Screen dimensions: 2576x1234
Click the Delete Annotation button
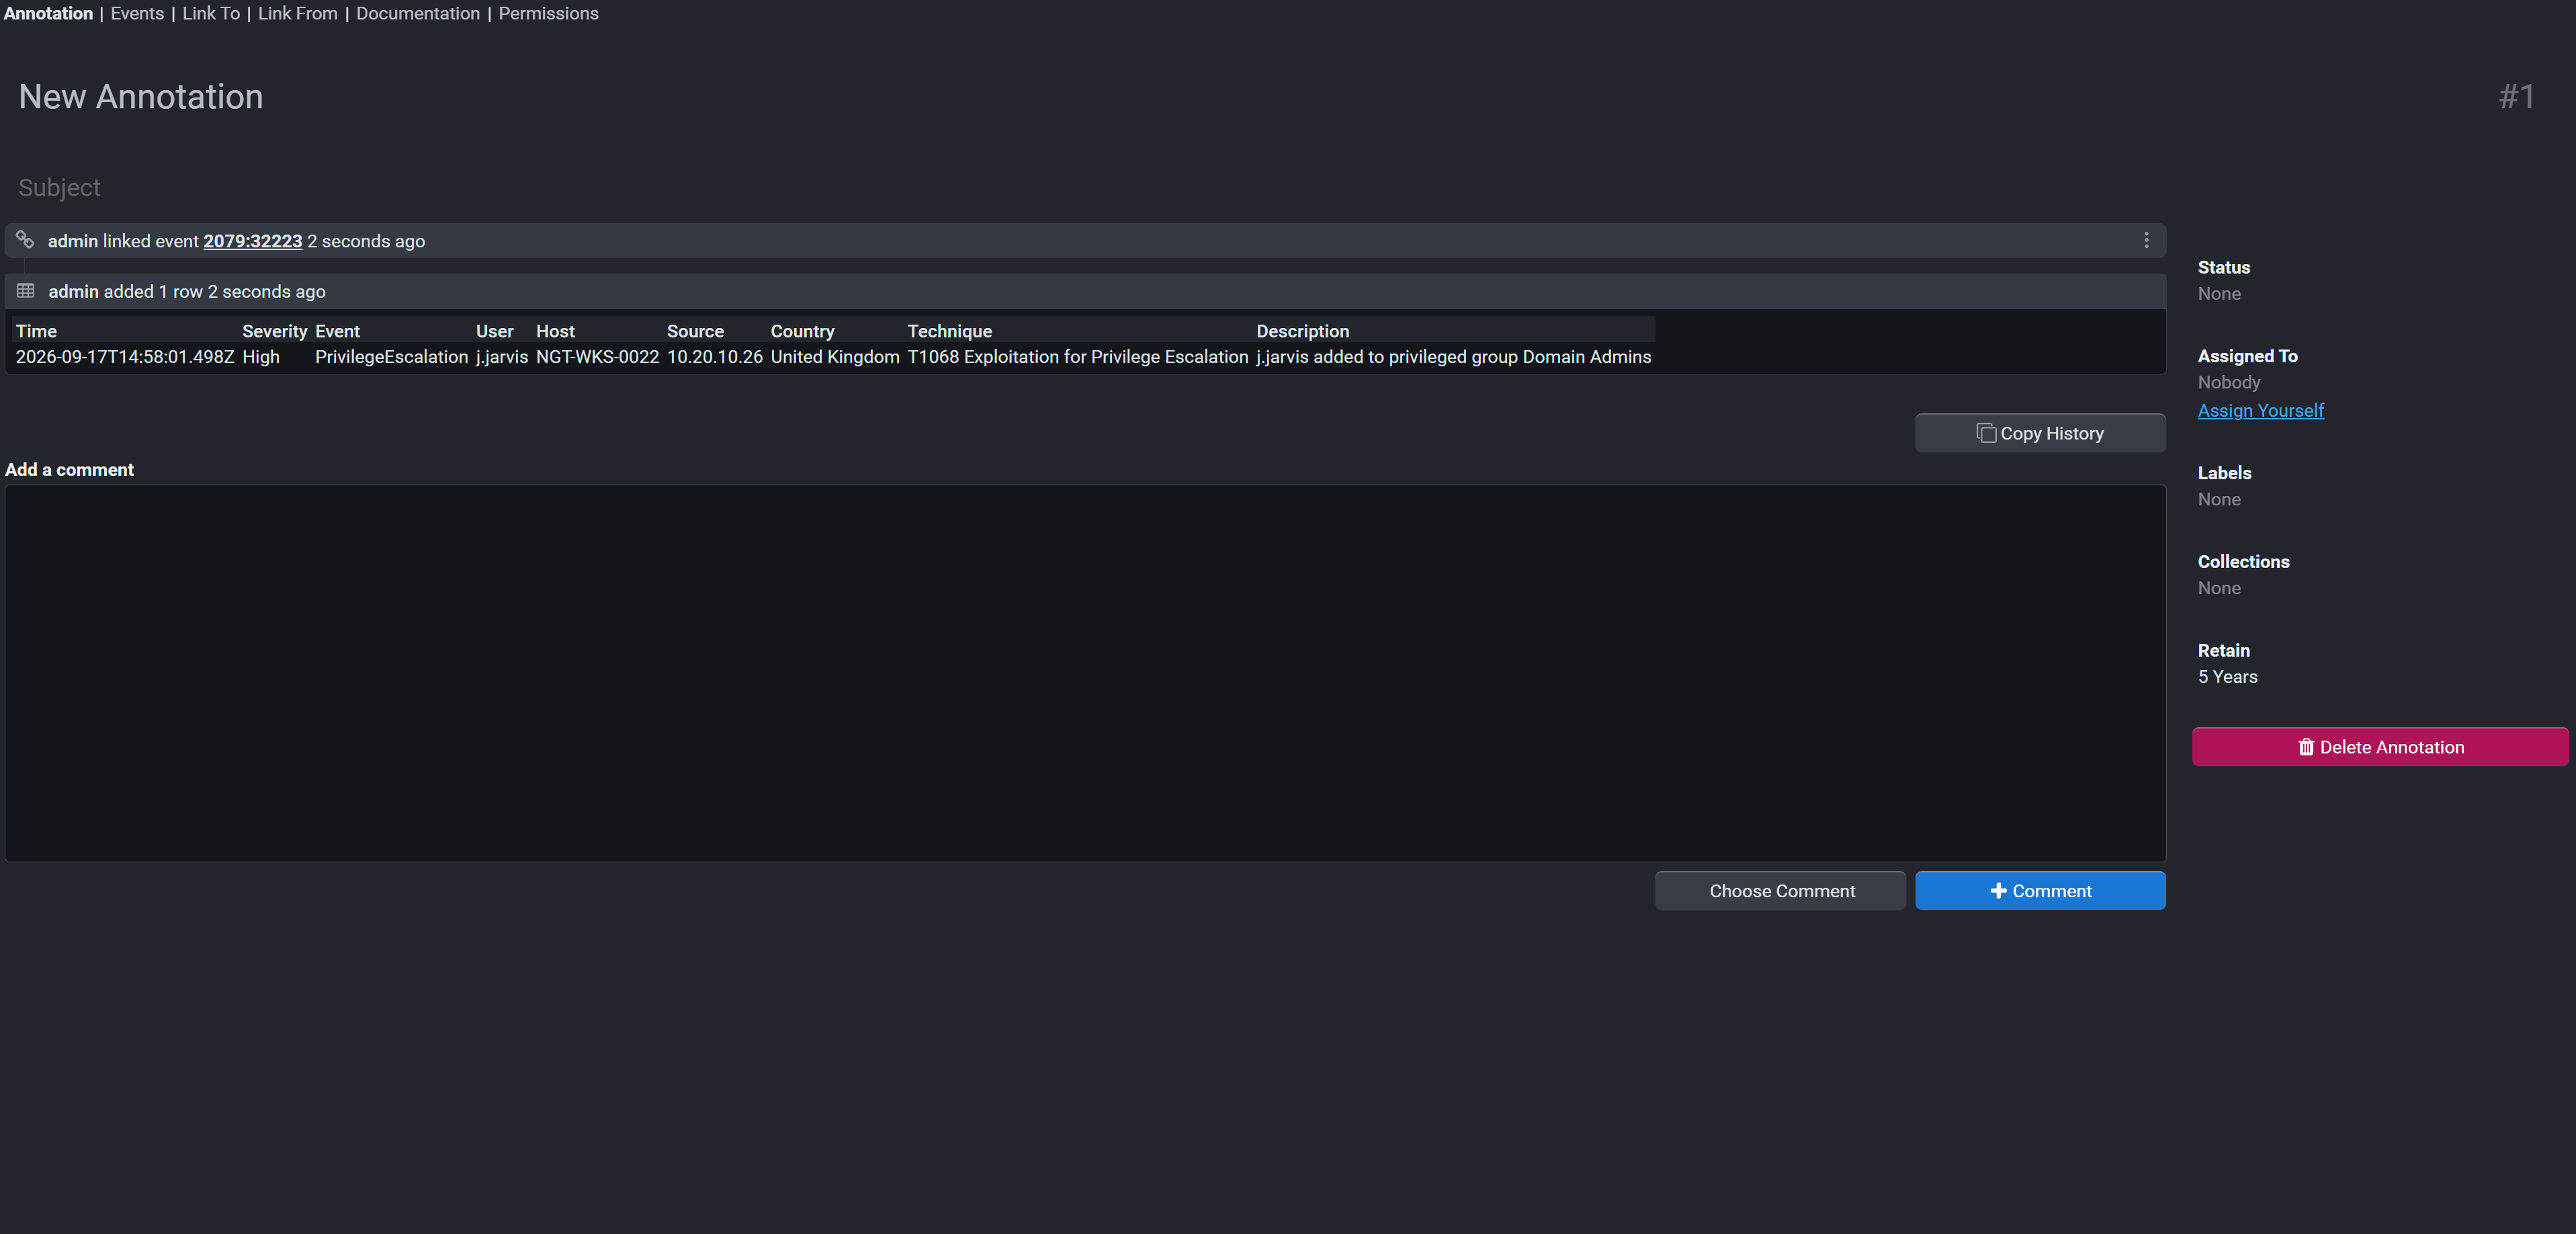click(x=2380, y=747)
